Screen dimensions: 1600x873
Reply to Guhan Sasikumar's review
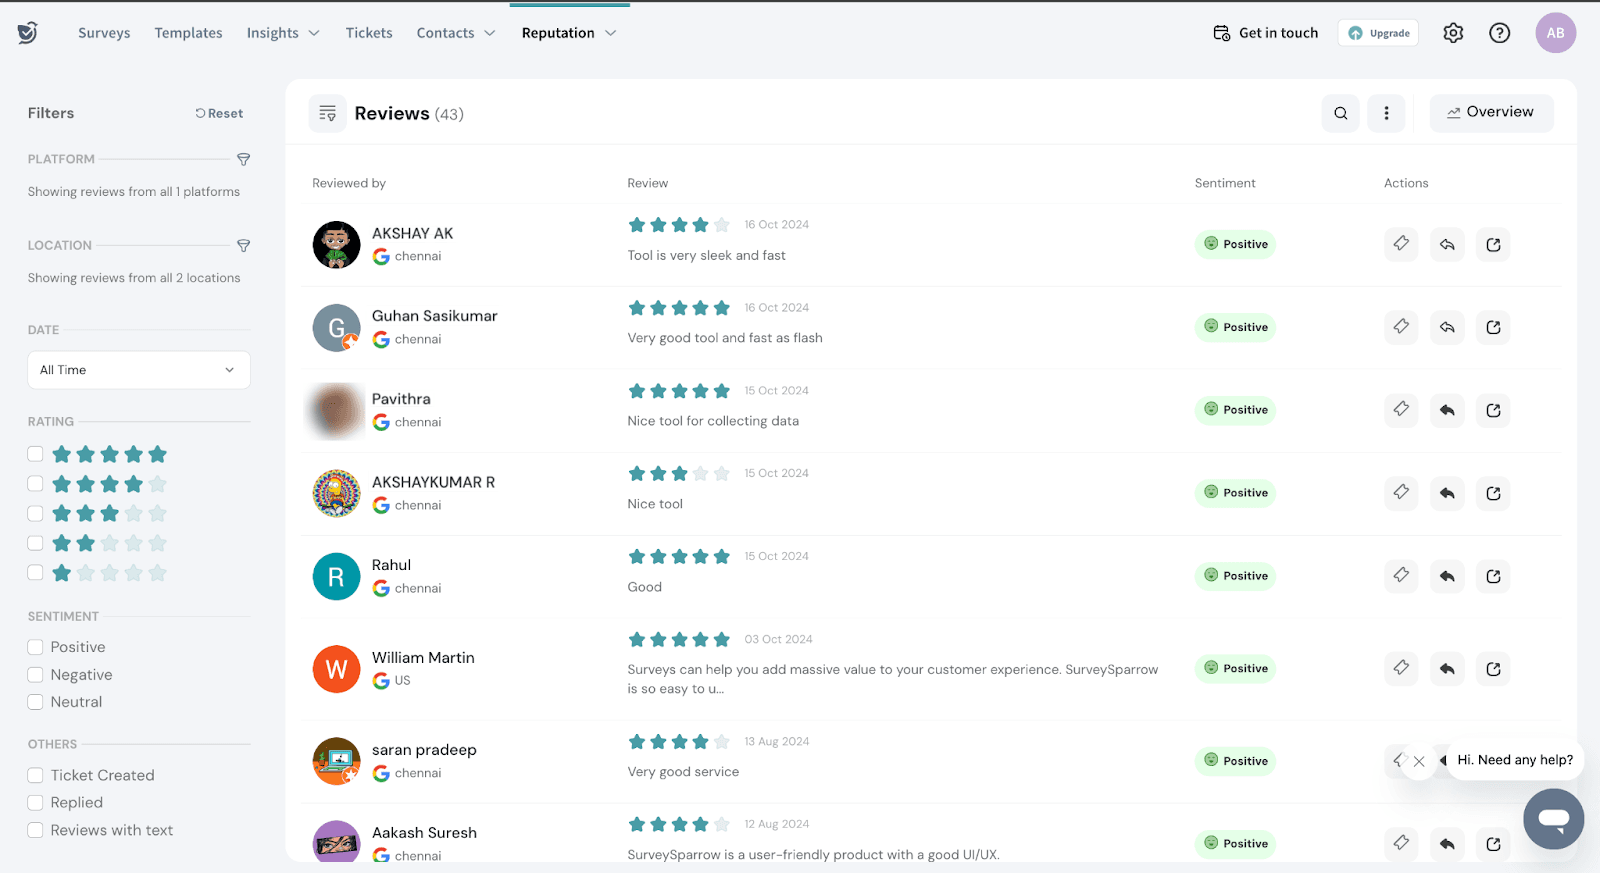click(x=1447, y=327)
